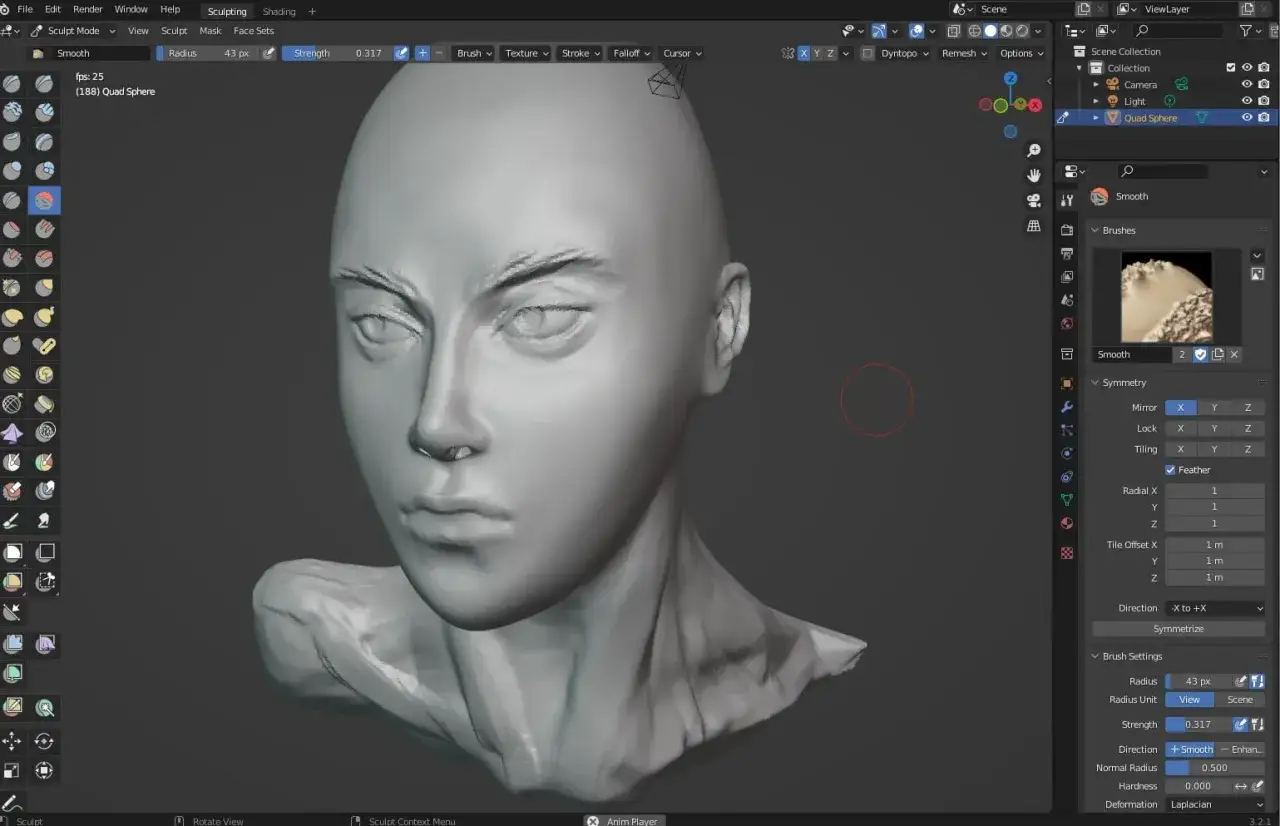The height and width of the screenshot is (826, 1280).
Task: Disable Quad Sphere in renders with camera icon
Action: pos(1264,118)
